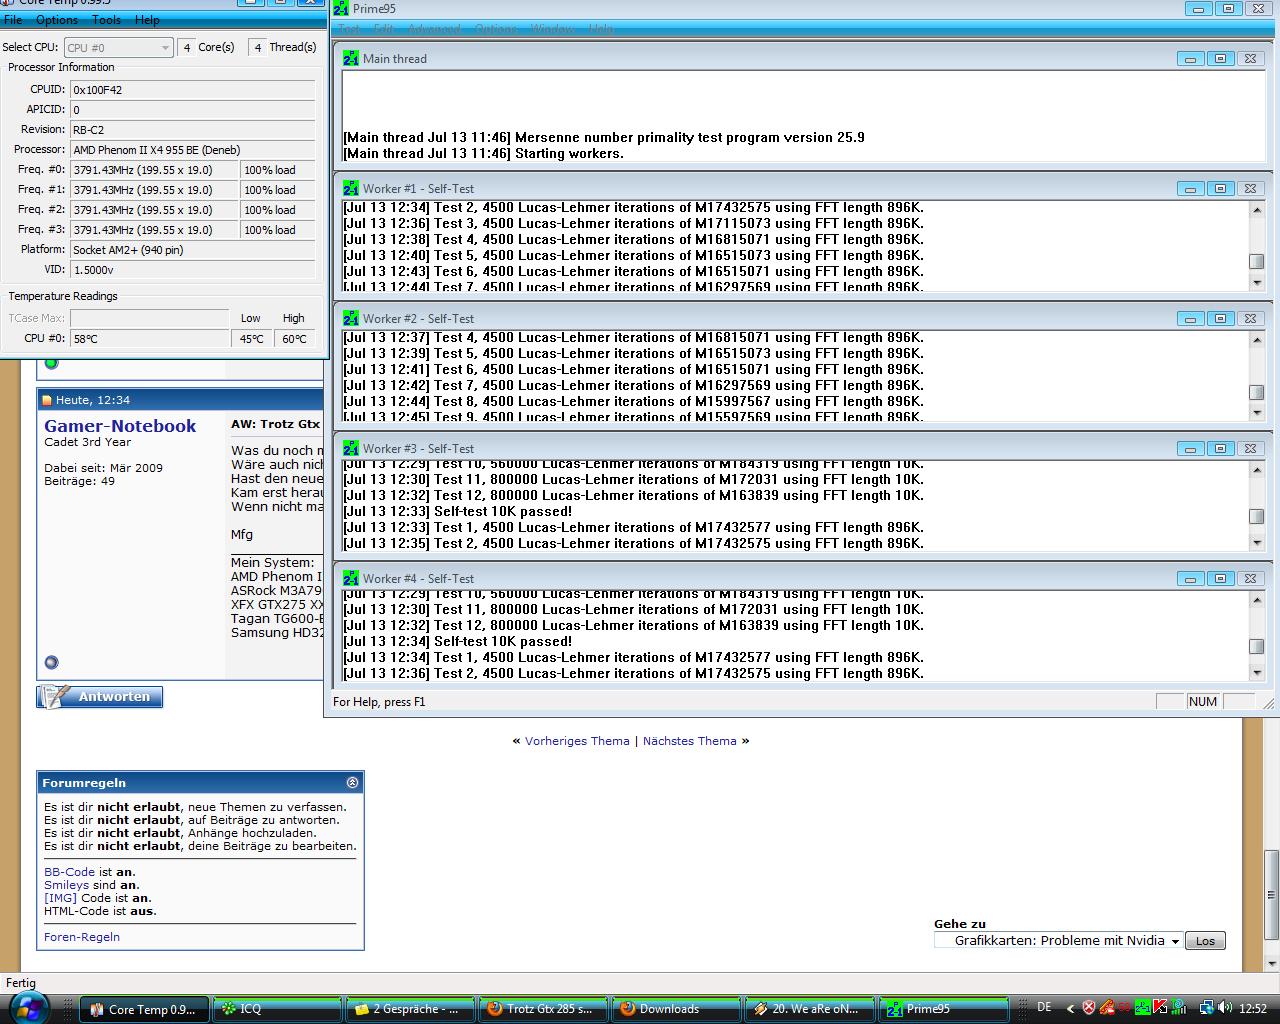Screen dimensions: 1280x1024
Task: Click the report post icon under Gamer-Notebook
Action: [x=51, y=662]
